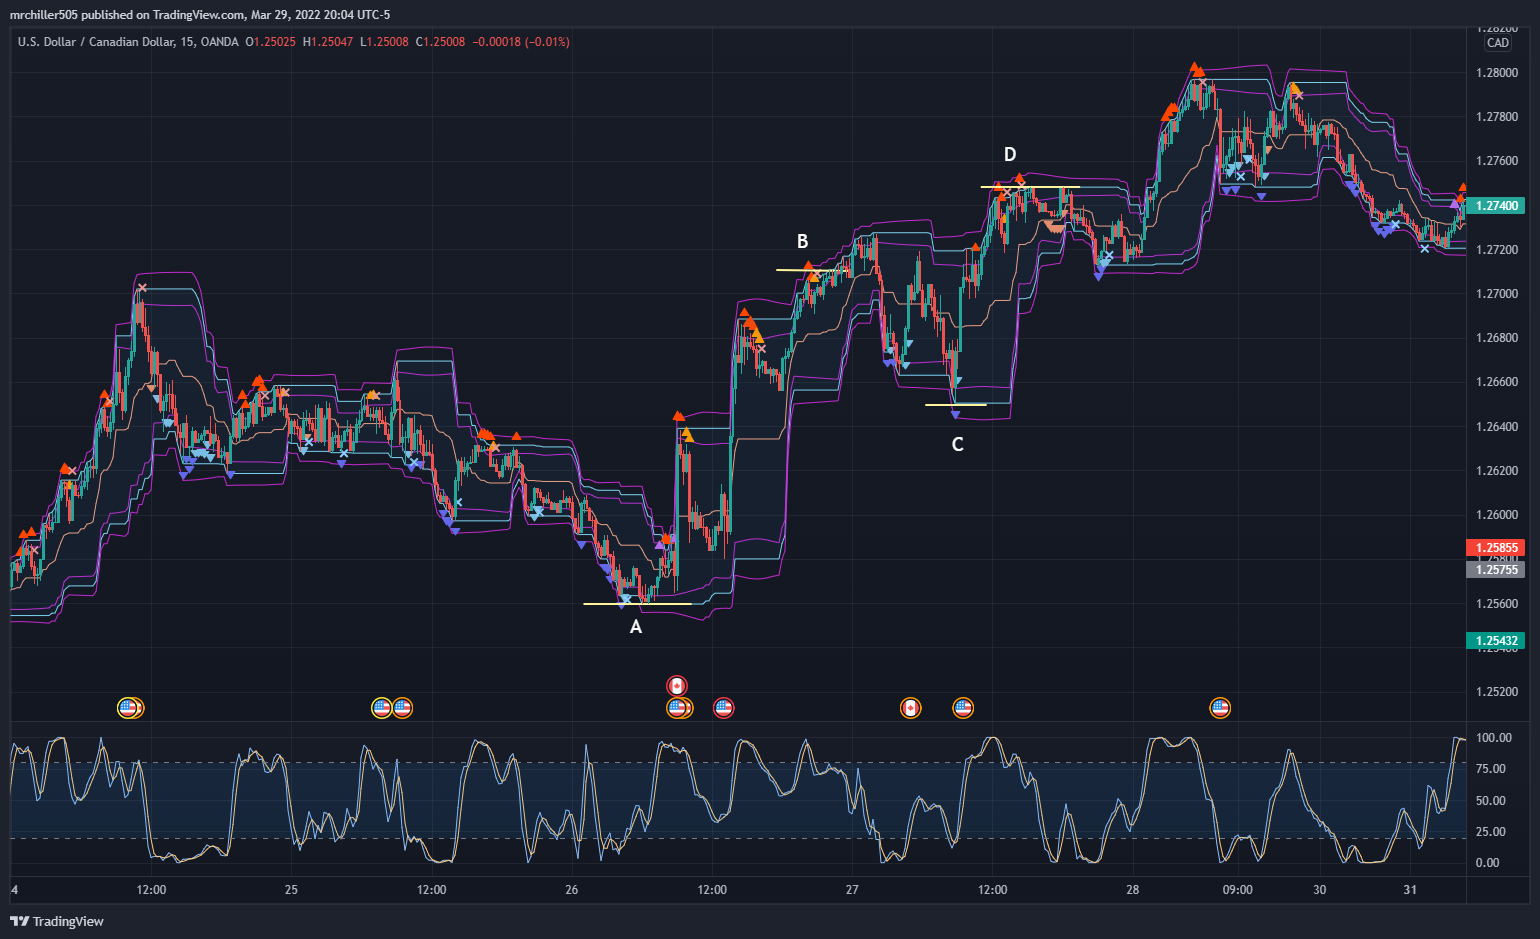Click the '1.26600' price axis value
This screenshot has height=939, width=1540.
point(1496,382)
